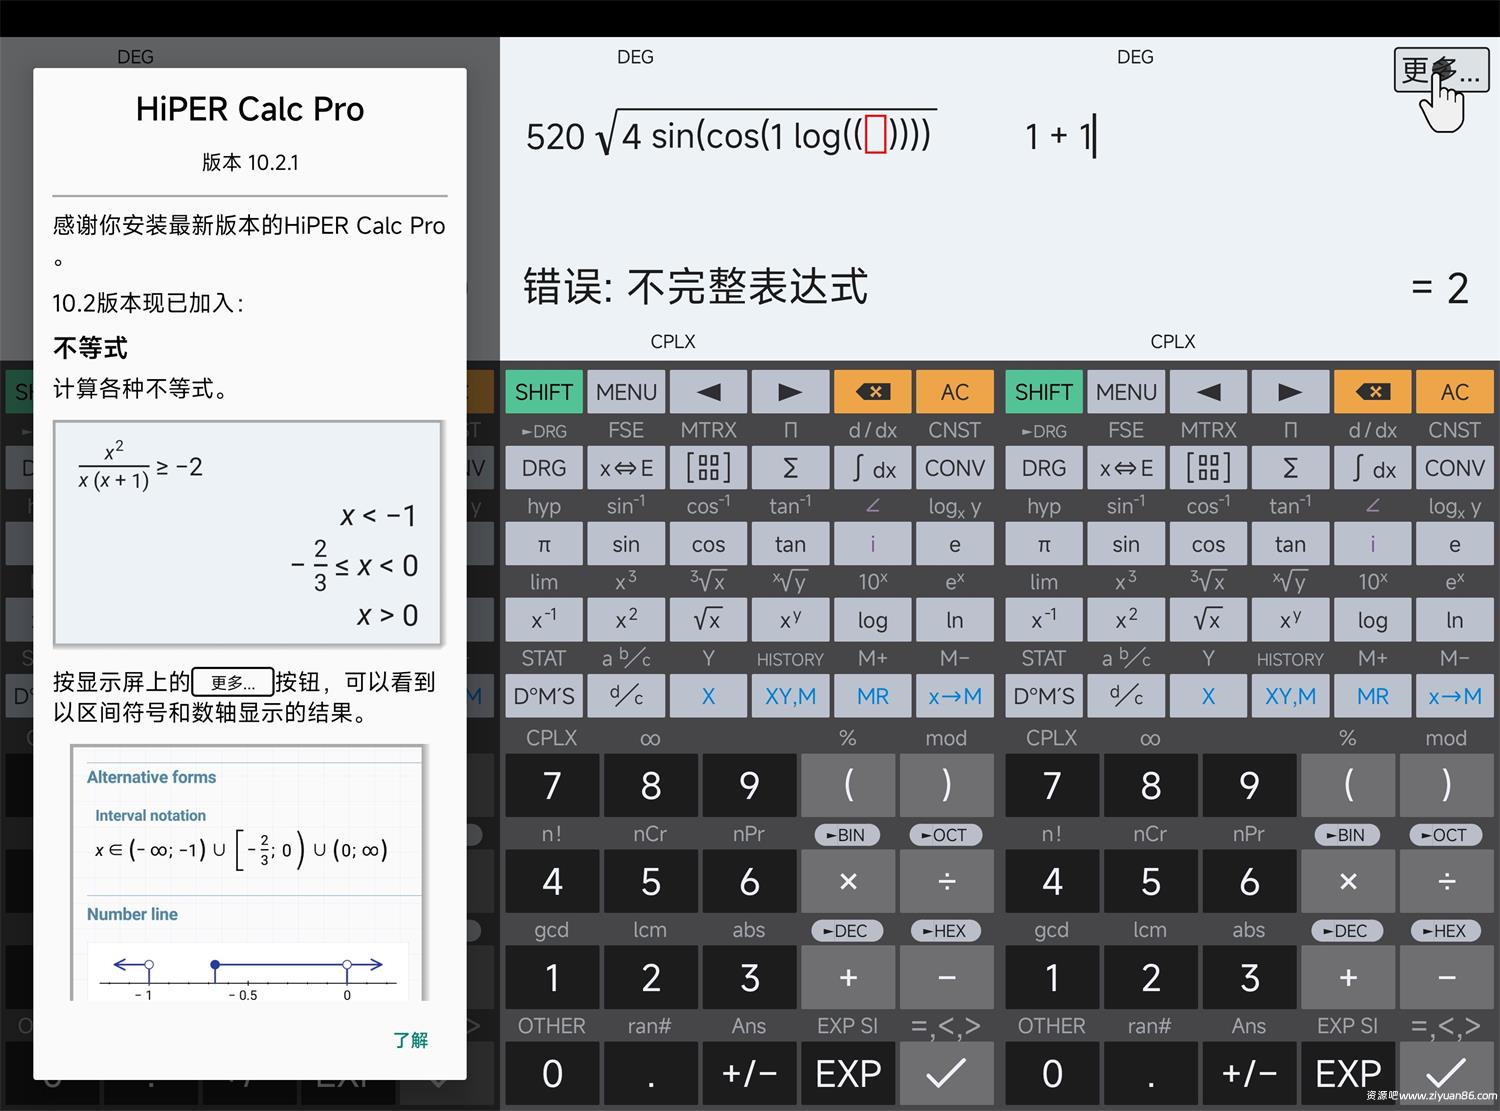The width and height of the screenshot is (1500, 1111).
Task: Tap EXP key on the right calculator
Action: click(1348, 1074)
